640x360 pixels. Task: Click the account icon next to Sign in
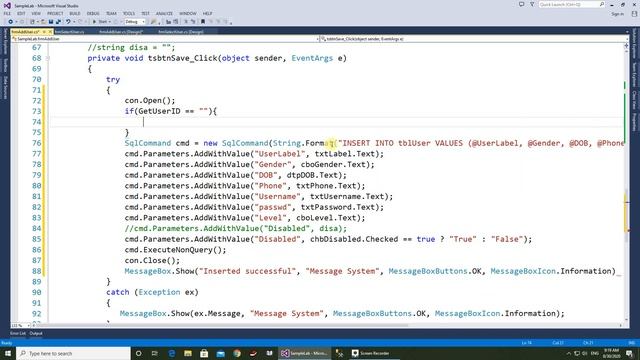pyautogui.click(x=634, y=13)
